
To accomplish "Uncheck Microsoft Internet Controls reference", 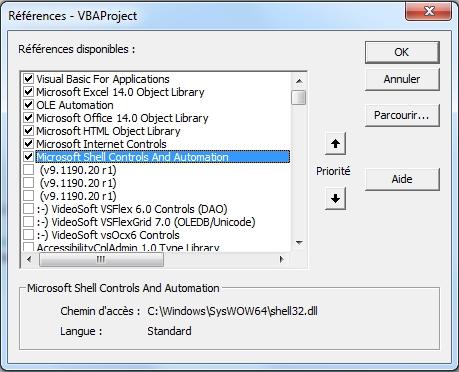I will coord(28,144).
